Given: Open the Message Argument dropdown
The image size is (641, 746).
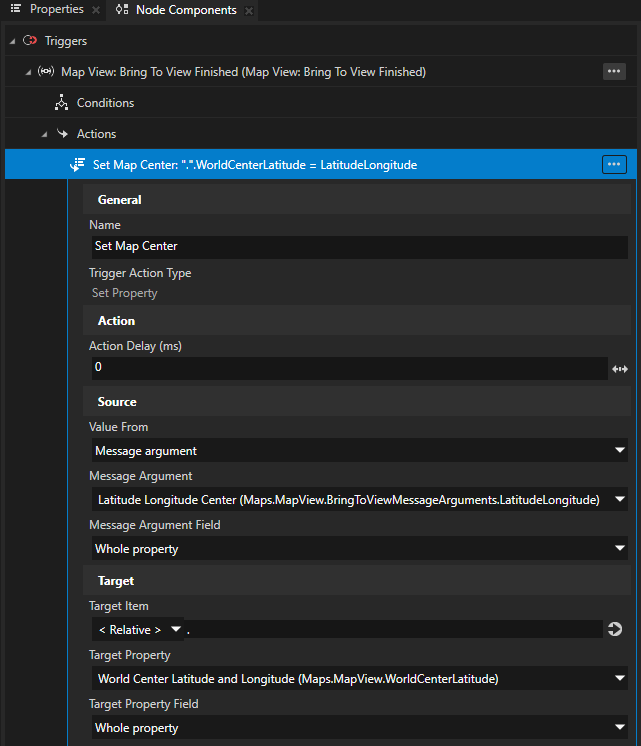Looking at the screenshot, I should point(358,500).
